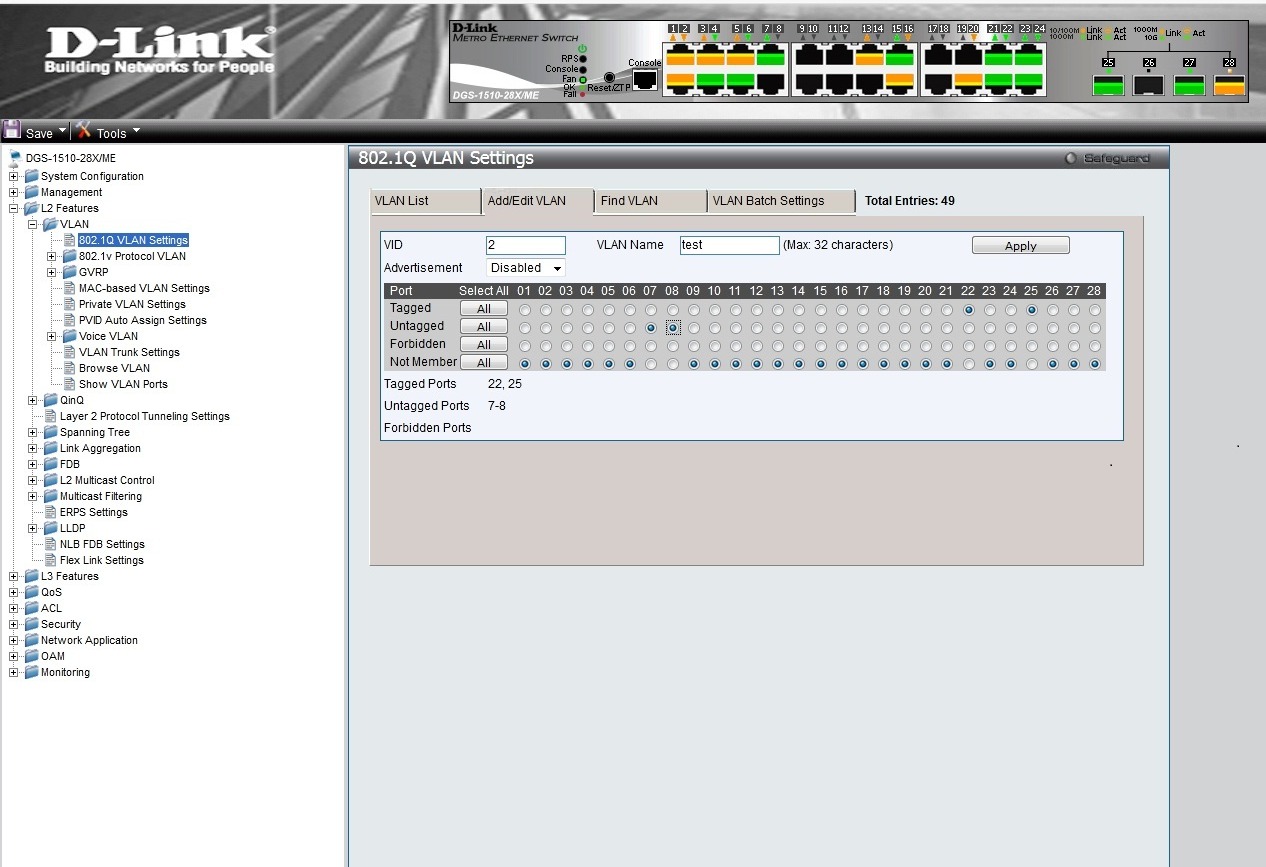Click the Save disk icon
Viewport: 1266px width, 867px height.
(13, 129)
